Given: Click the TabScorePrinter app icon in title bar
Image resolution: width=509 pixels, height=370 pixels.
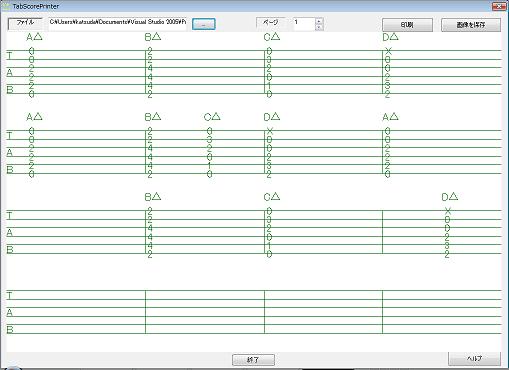Looking at the screenshot, I should click(6, 6).
